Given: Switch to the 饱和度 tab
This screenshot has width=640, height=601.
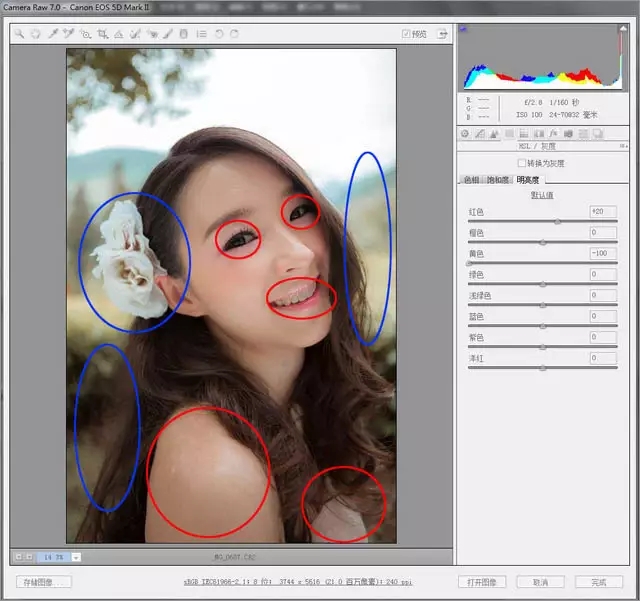Looking at the screenshot, I should tap(498, 180).
